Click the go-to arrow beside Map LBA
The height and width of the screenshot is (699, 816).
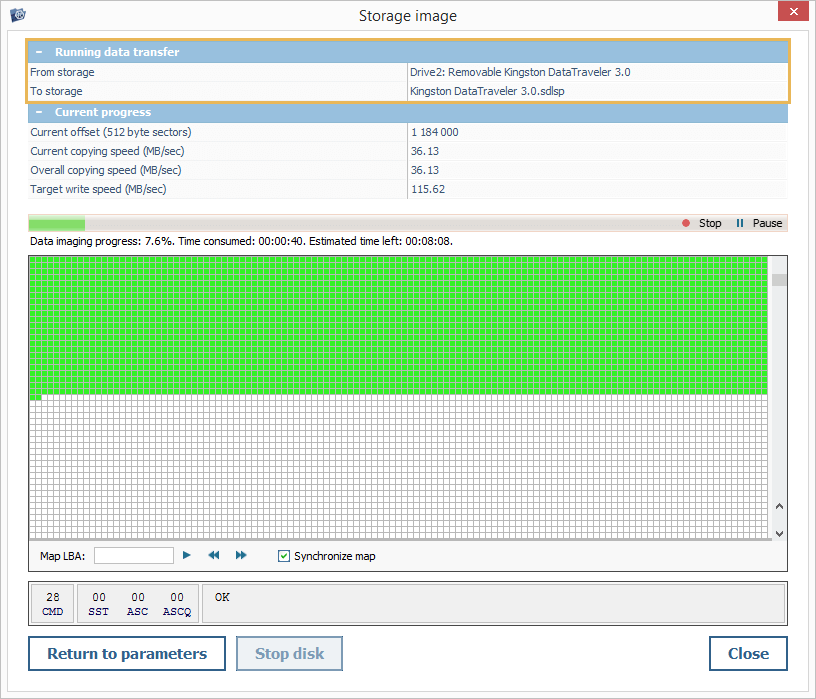coord(187,555)
